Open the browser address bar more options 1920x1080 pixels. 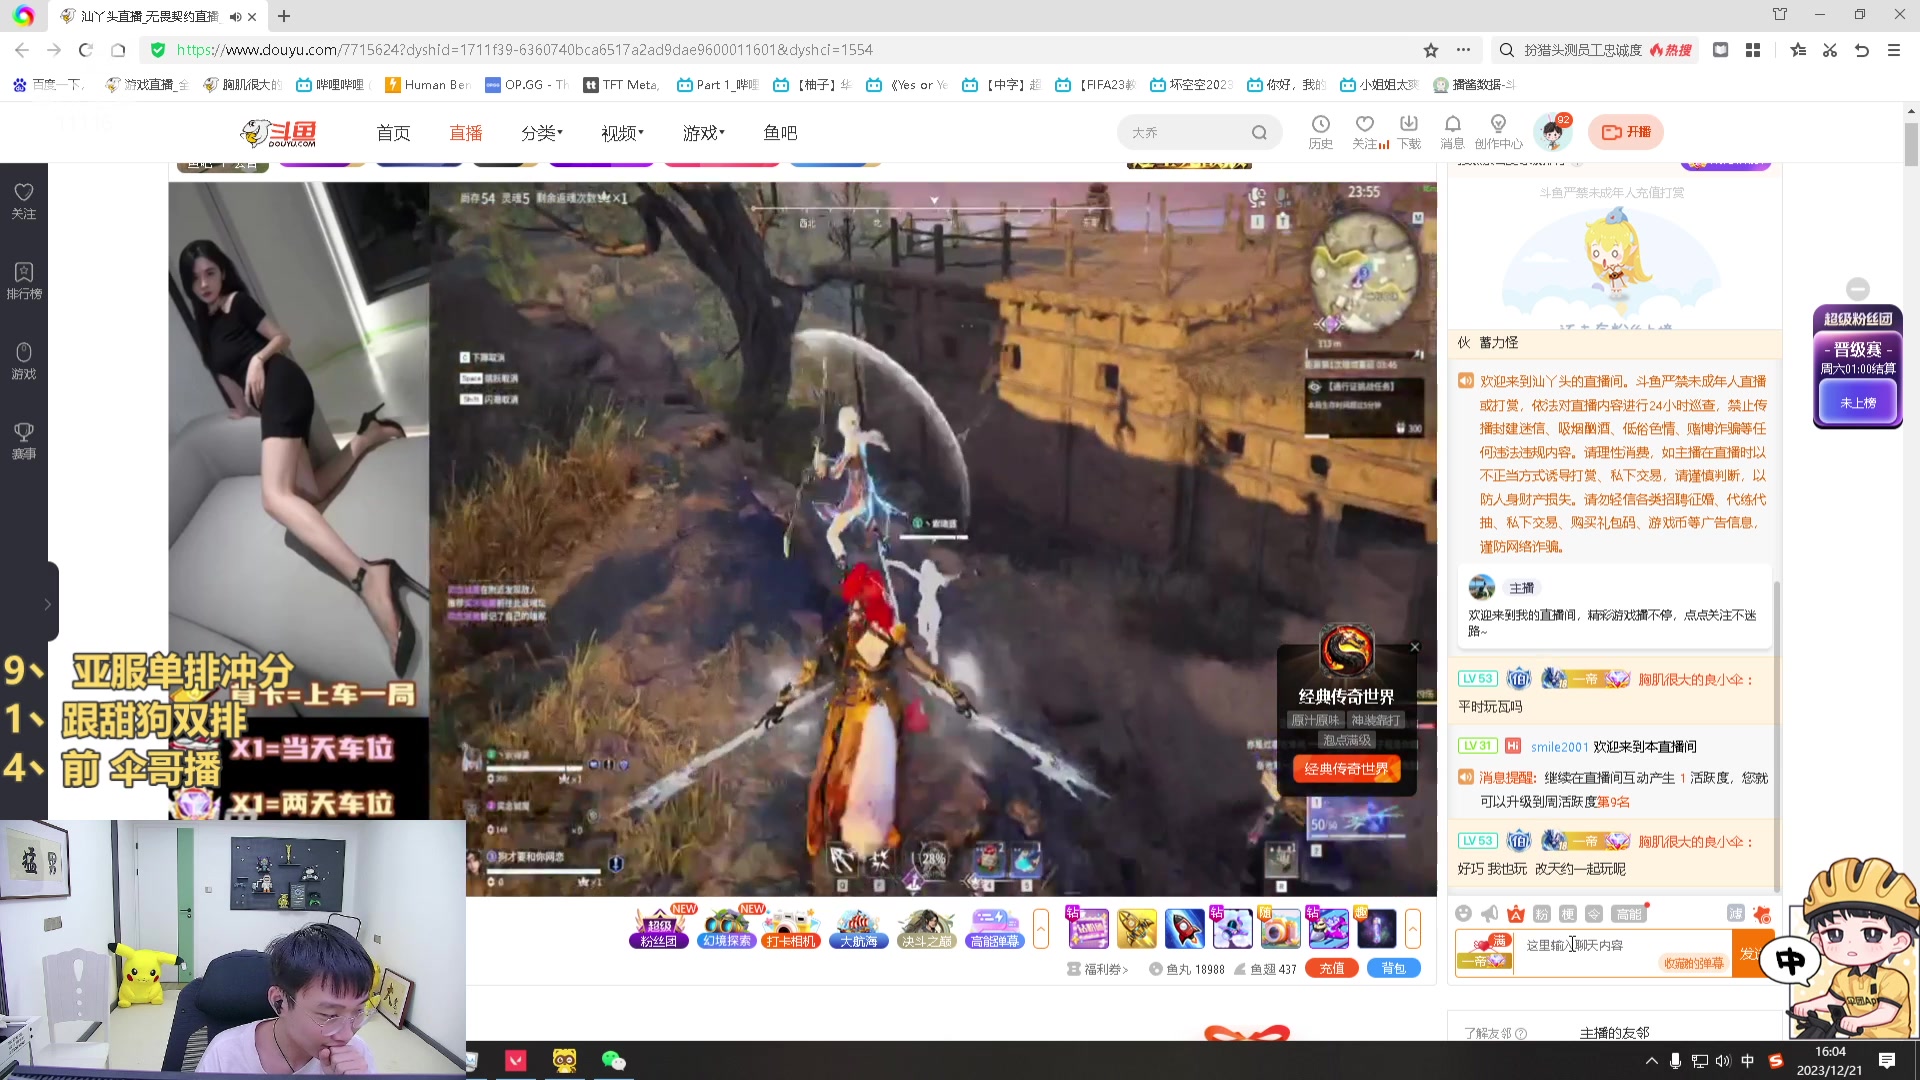click(1463, 50)
